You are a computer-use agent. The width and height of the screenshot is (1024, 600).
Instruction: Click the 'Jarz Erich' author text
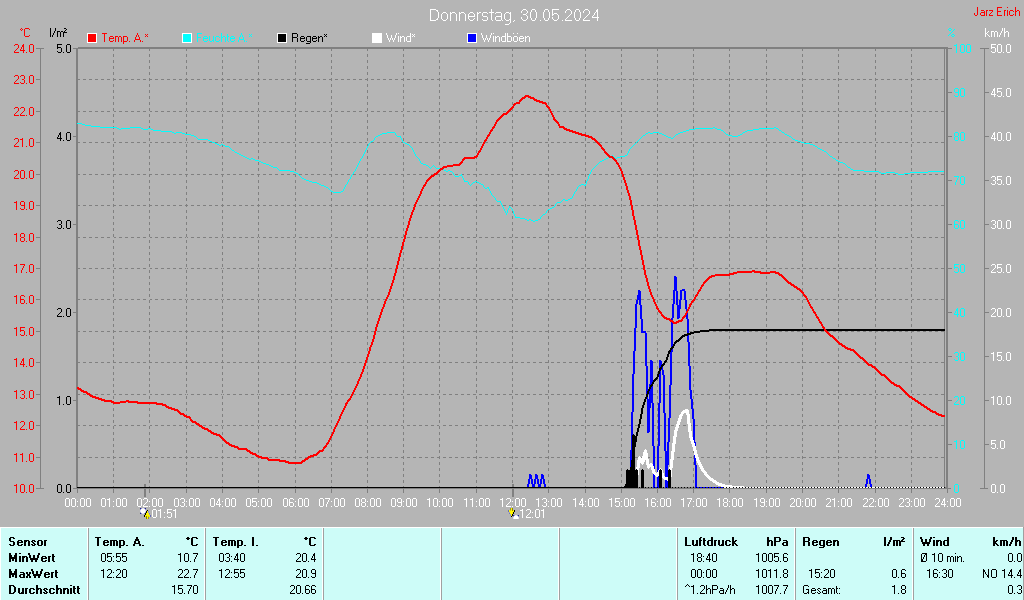point(997,12)
